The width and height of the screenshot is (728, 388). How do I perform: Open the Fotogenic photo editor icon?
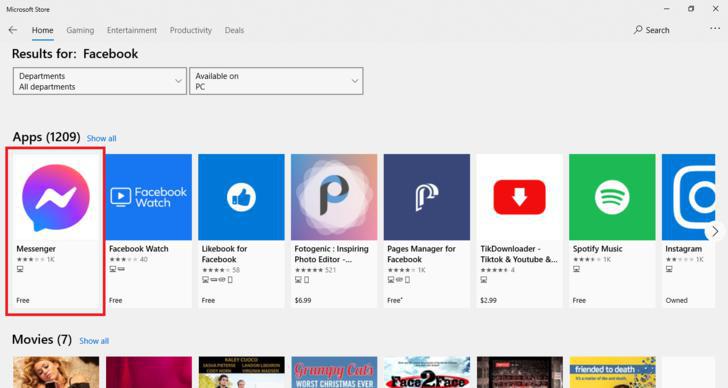(334, 197)
